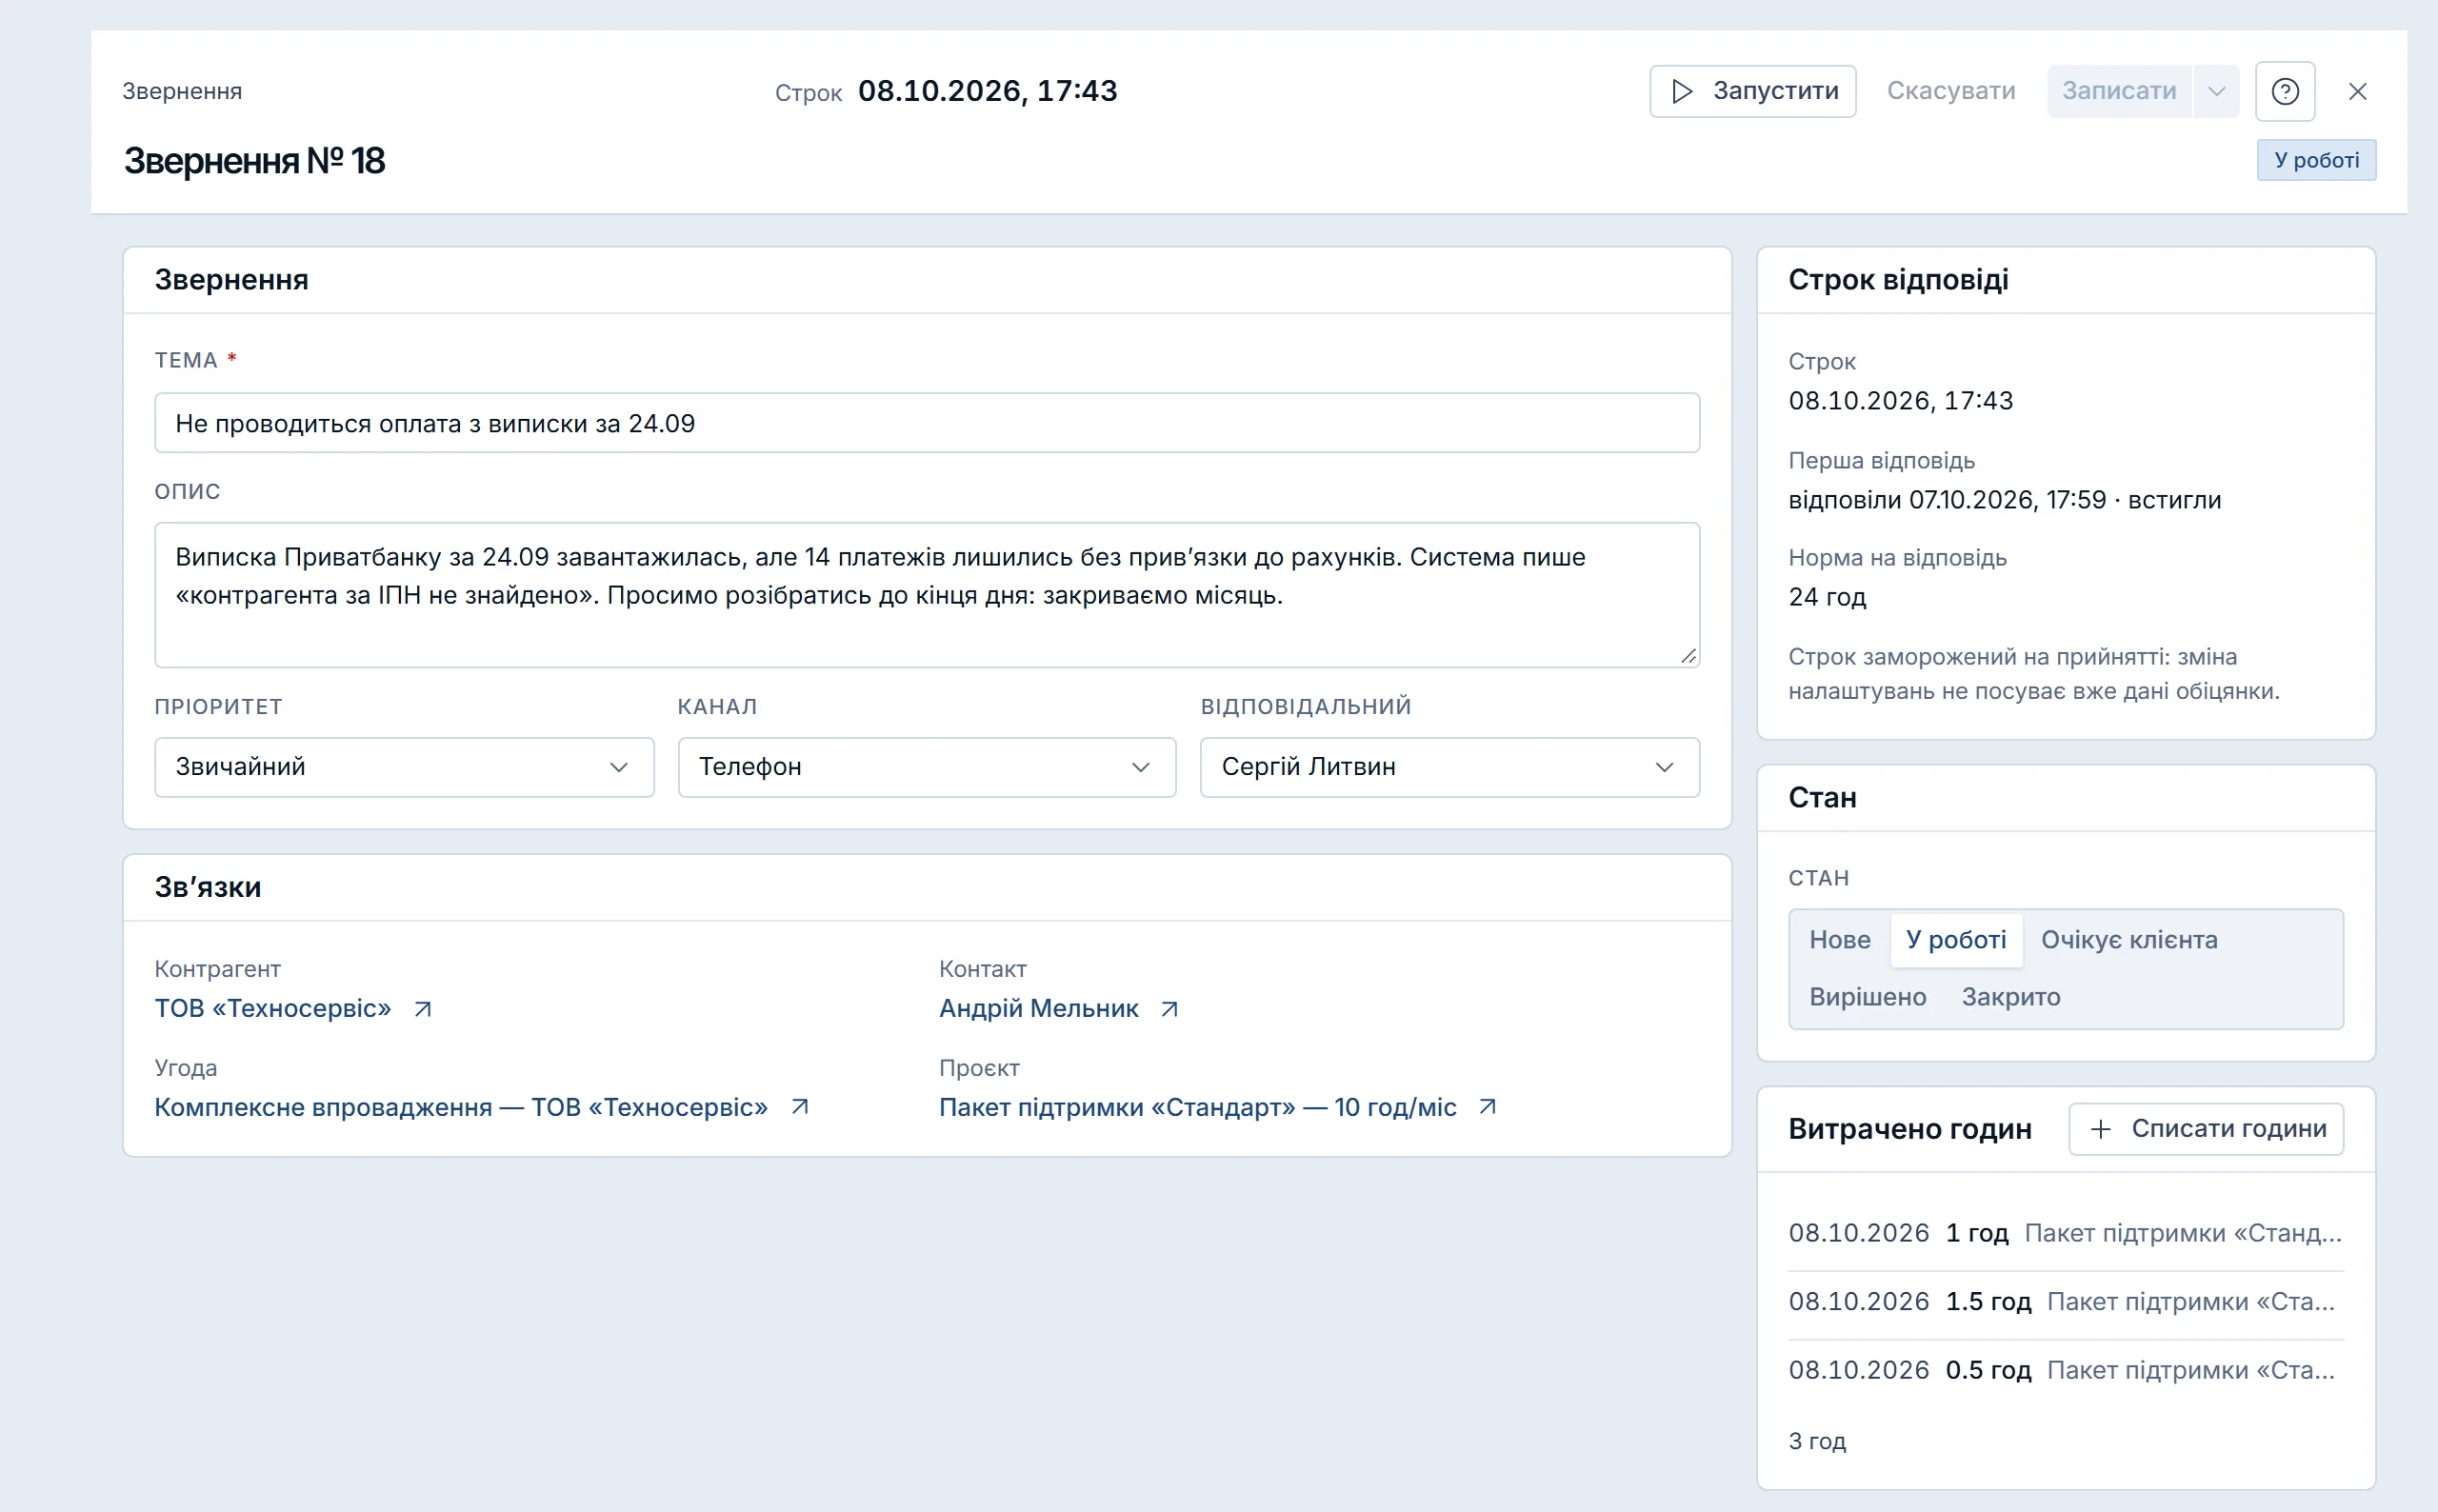This screenshot has width=2438, height=1512.
Task: Open Комплексне впровадження — ТОВ «Техносервіс» link
Action: pos(461,1108)
